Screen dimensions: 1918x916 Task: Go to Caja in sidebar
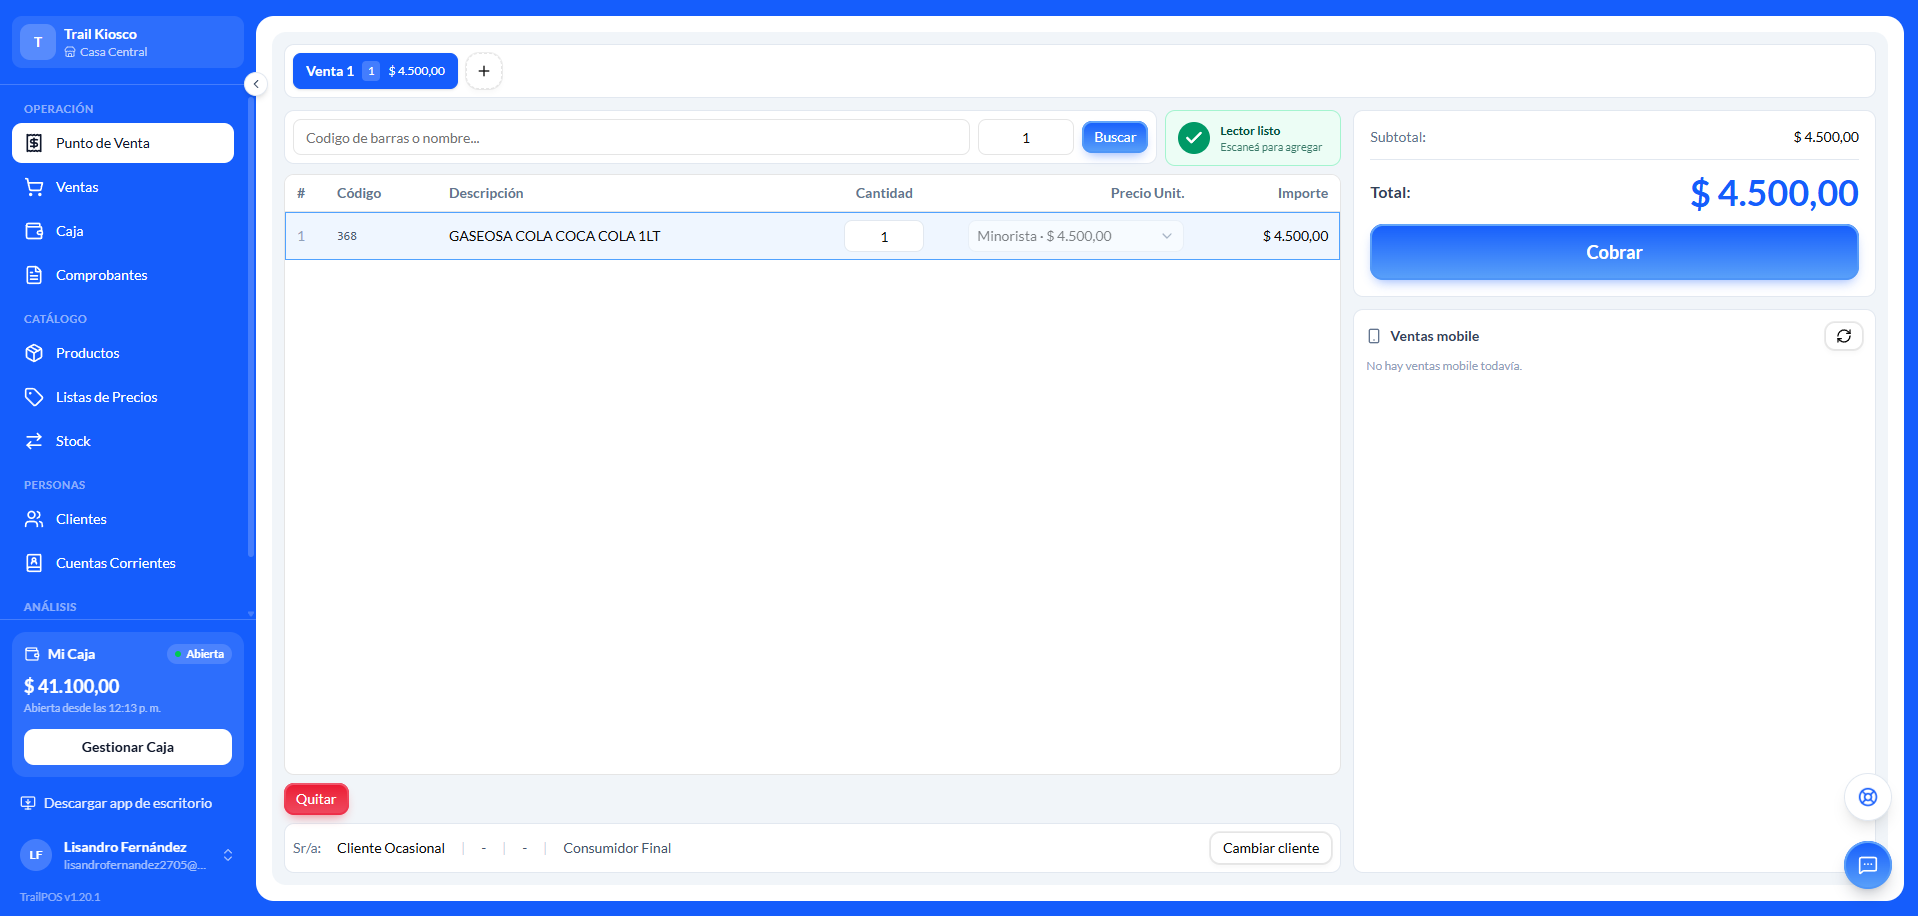tap(123, 231)
